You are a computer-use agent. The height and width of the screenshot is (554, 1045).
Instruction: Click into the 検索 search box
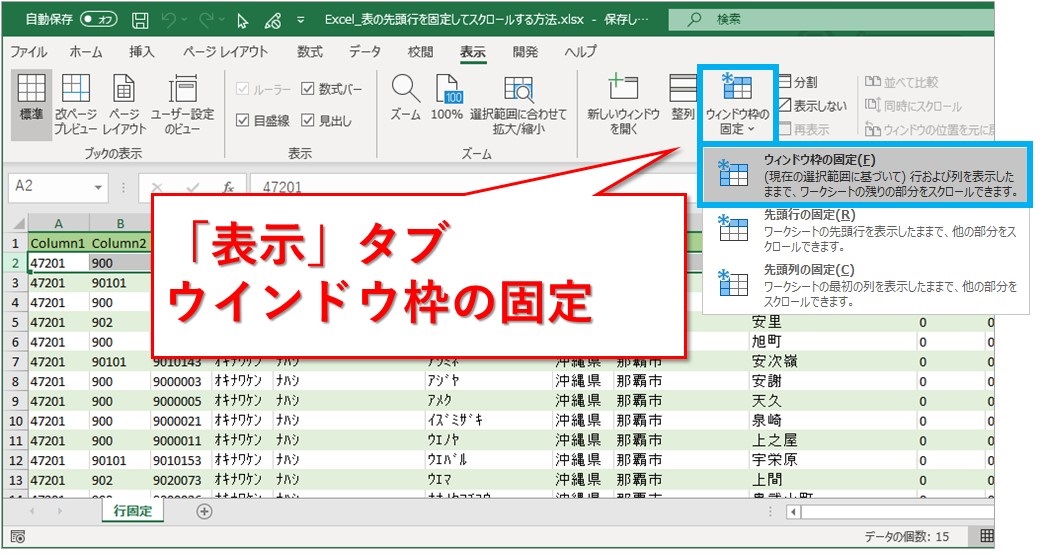(x=831, y=19)
